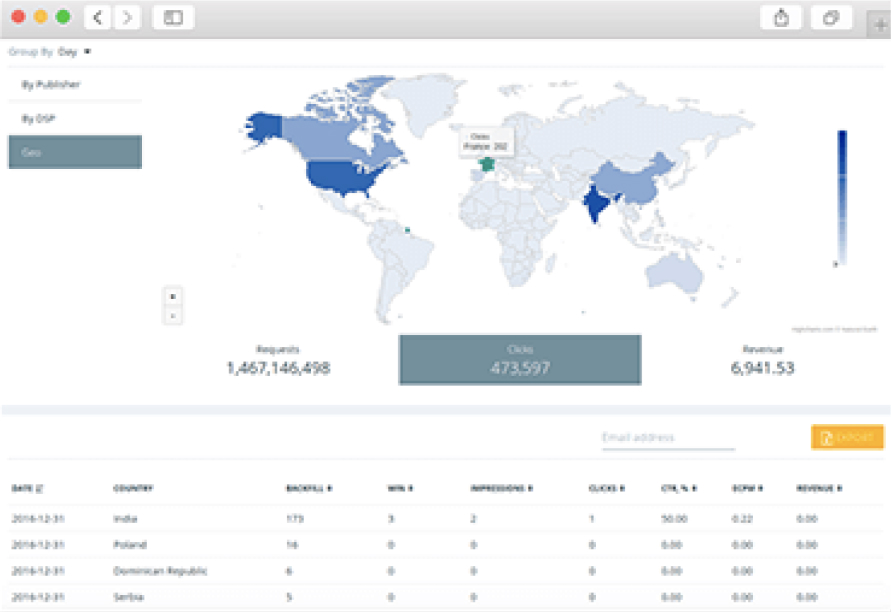Screen dimensions: 891x612
Task: Expand the Group By Day dropdown
Action: pos(74,50)
